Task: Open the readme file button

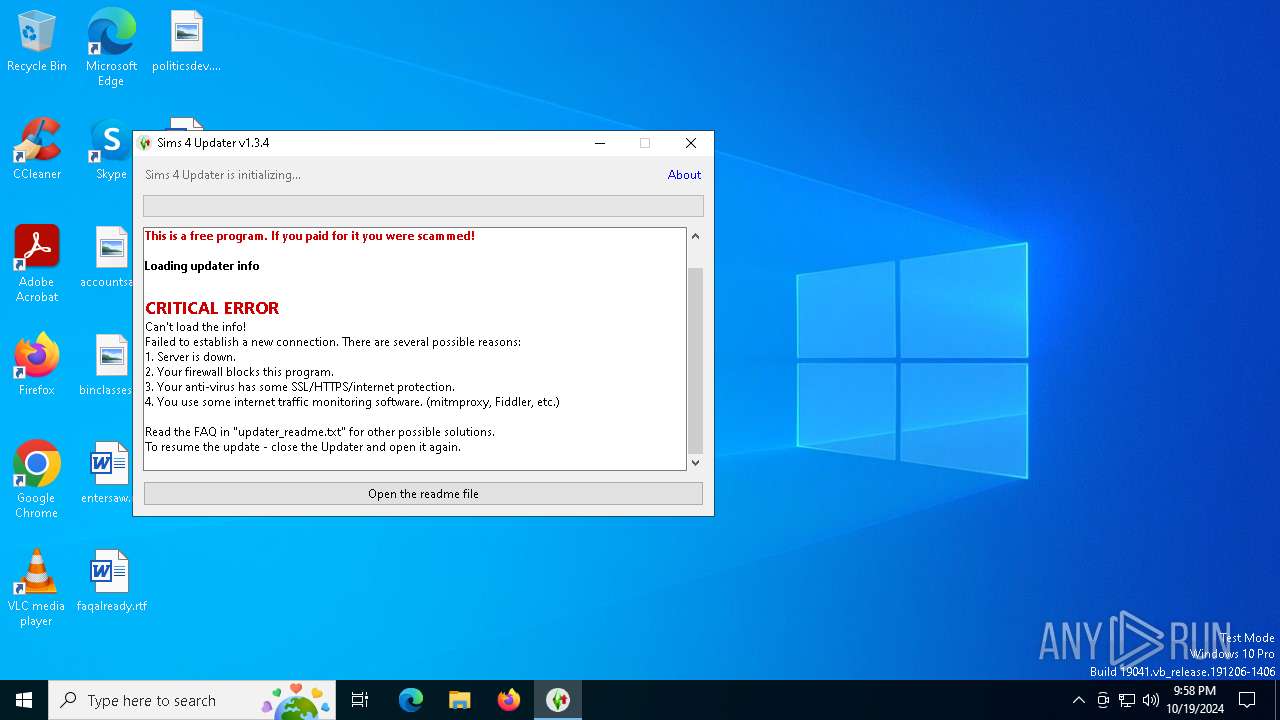Action: [423, 494]
